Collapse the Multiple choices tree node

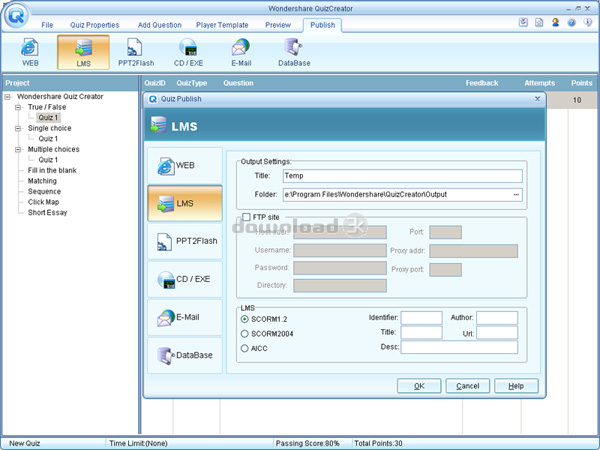tap(18, 149)
